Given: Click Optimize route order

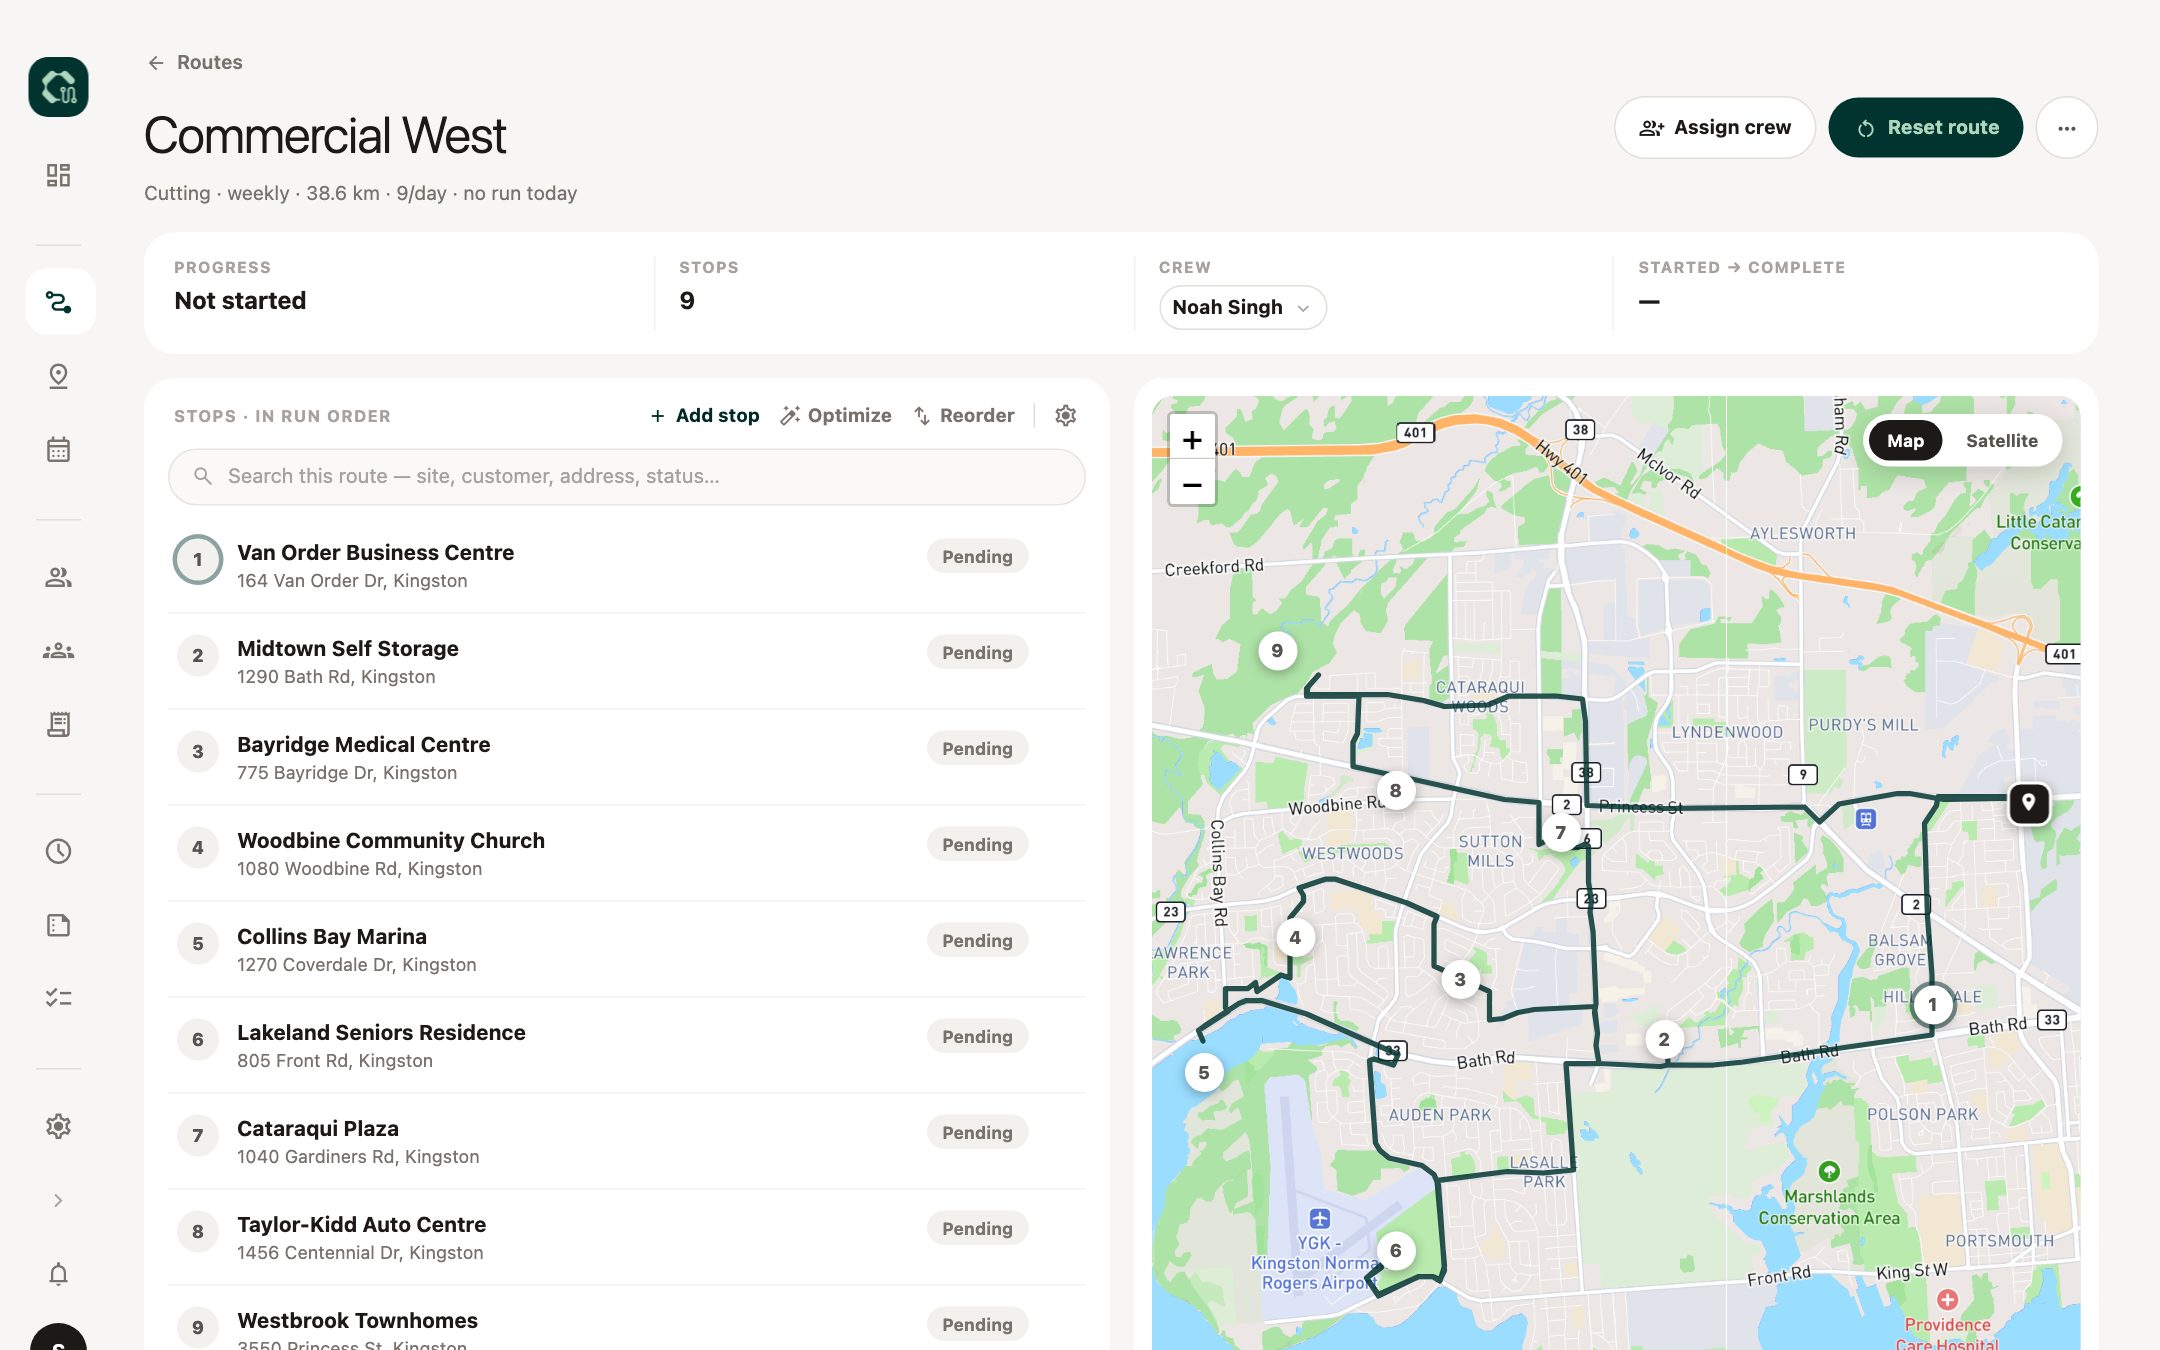Looking at the screenshot, I should tap(836, 415).
